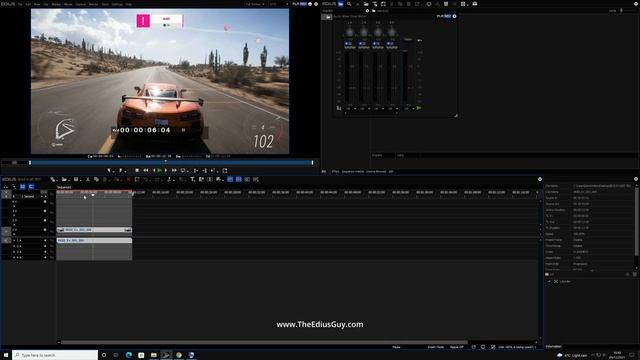Click the Open Folder icon in Bin toolbar

tap(366, 4)
